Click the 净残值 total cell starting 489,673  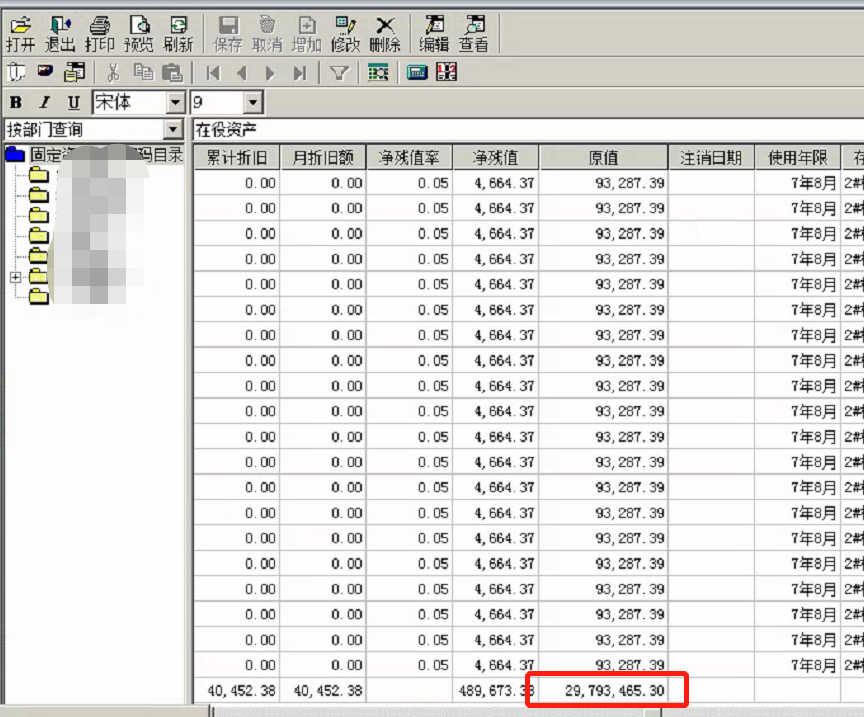pos(496,691)
